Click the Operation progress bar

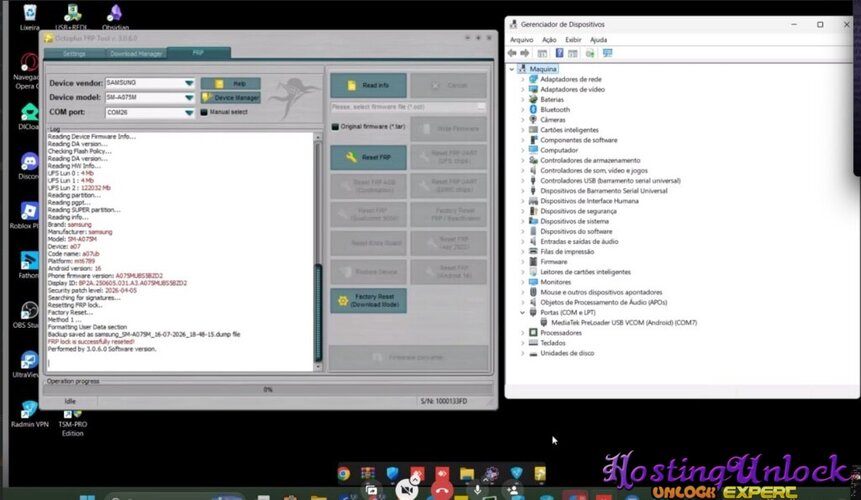[268, 389]
